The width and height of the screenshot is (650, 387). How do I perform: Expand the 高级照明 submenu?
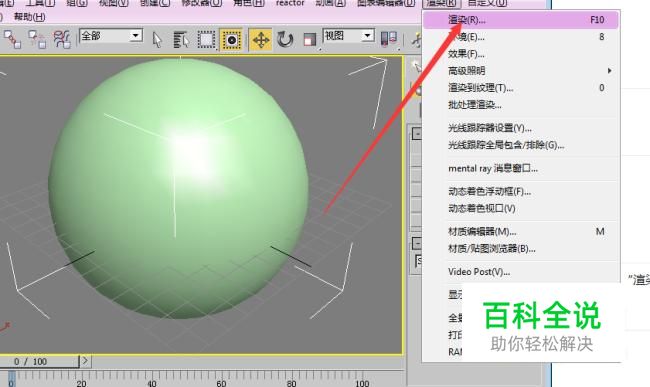[521, 71]
